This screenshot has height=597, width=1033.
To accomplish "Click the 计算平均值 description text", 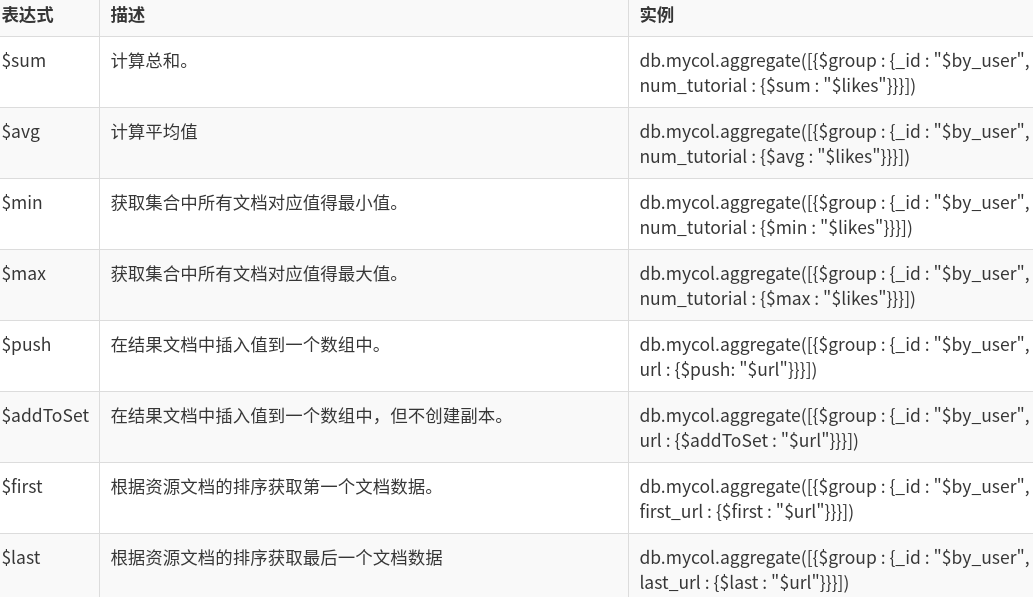I will (154, 132).
